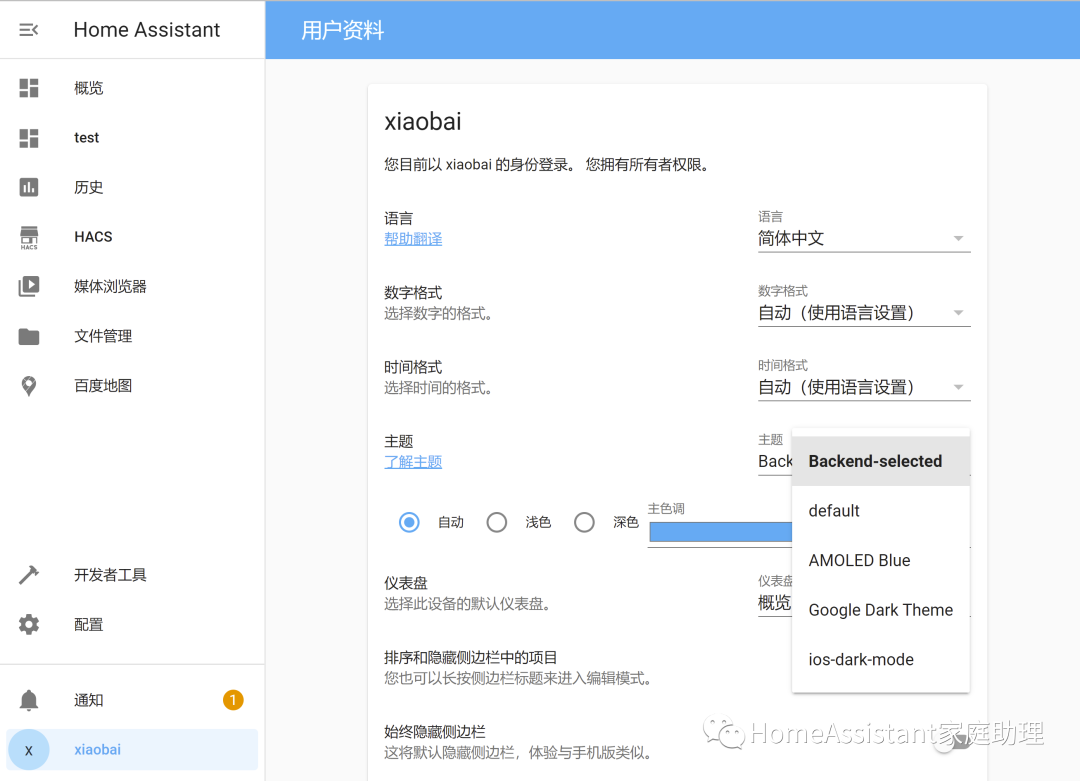Viewport: 1080px width, 781px height.
Task: Open the xiaobai profile in sidebar
Action: [132, 750]
